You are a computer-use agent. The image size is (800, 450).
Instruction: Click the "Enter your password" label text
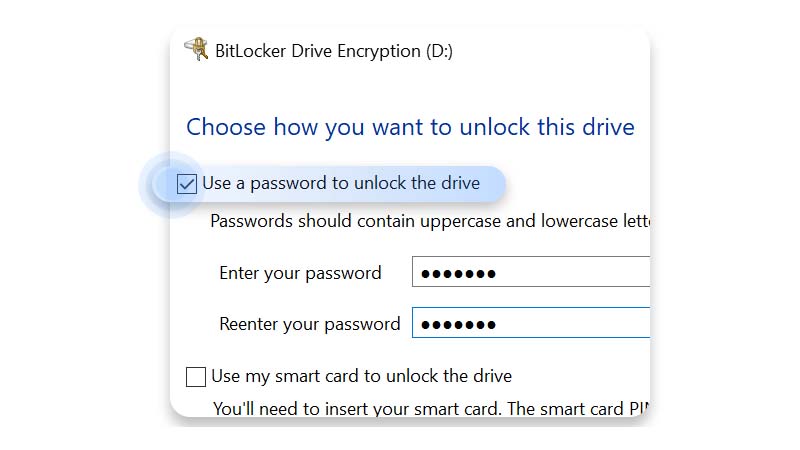tap(301, 273)
